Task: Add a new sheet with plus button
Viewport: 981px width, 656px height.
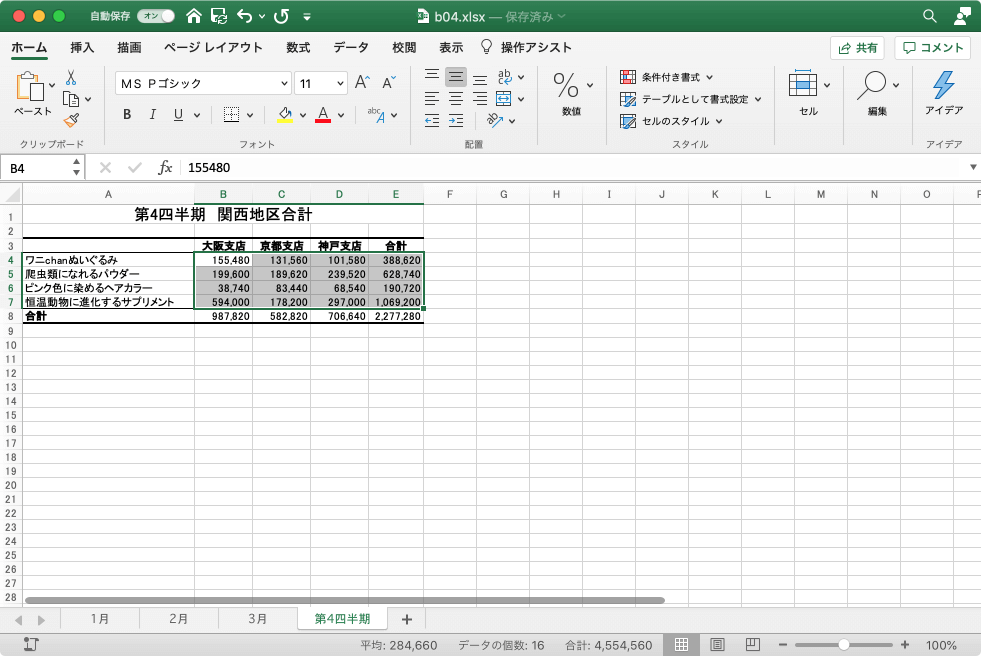Action: (x=407, y=619)
